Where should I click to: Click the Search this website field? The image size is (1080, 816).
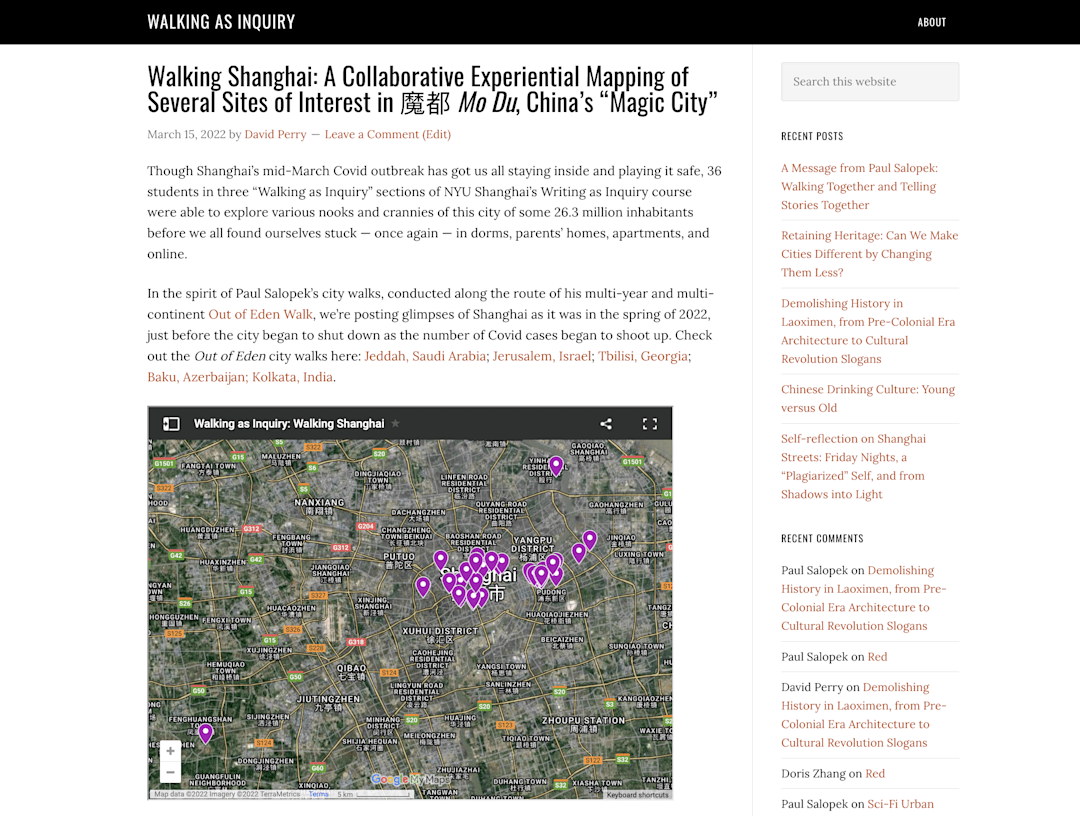pos(869,82)
